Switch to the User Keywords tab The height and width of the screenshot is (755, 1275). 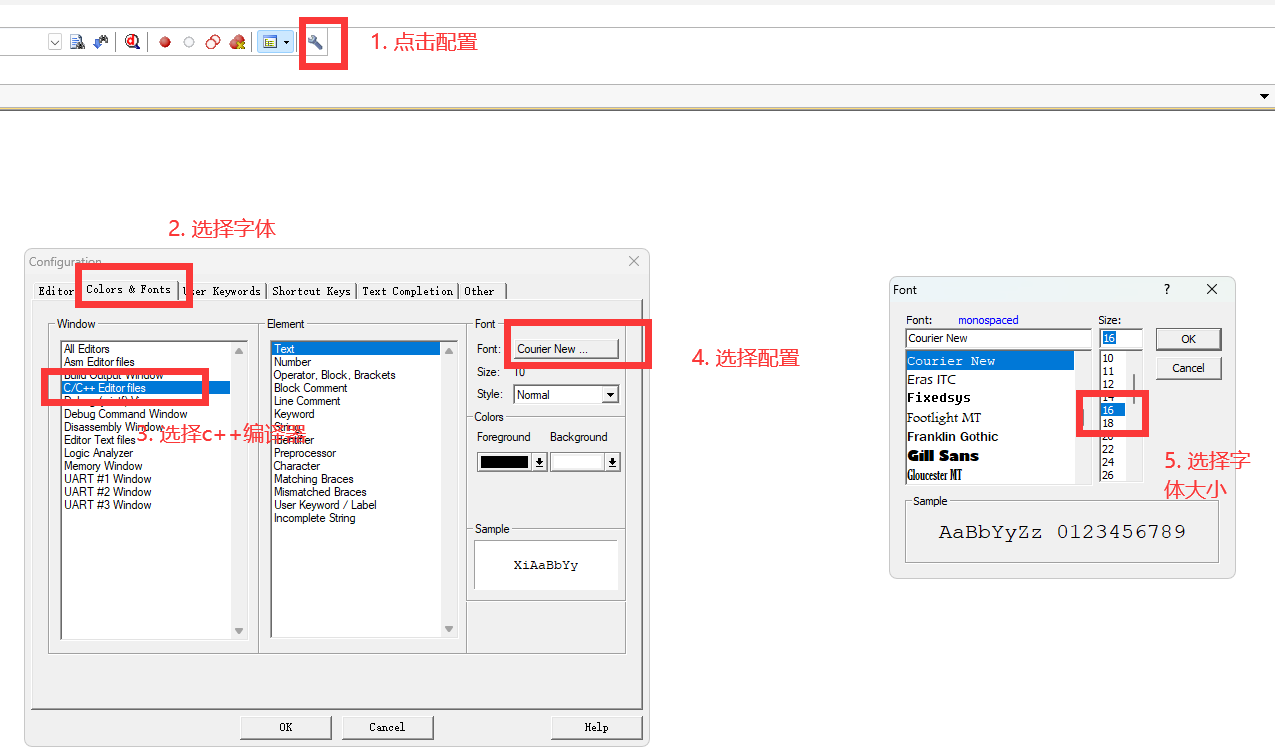223,291
